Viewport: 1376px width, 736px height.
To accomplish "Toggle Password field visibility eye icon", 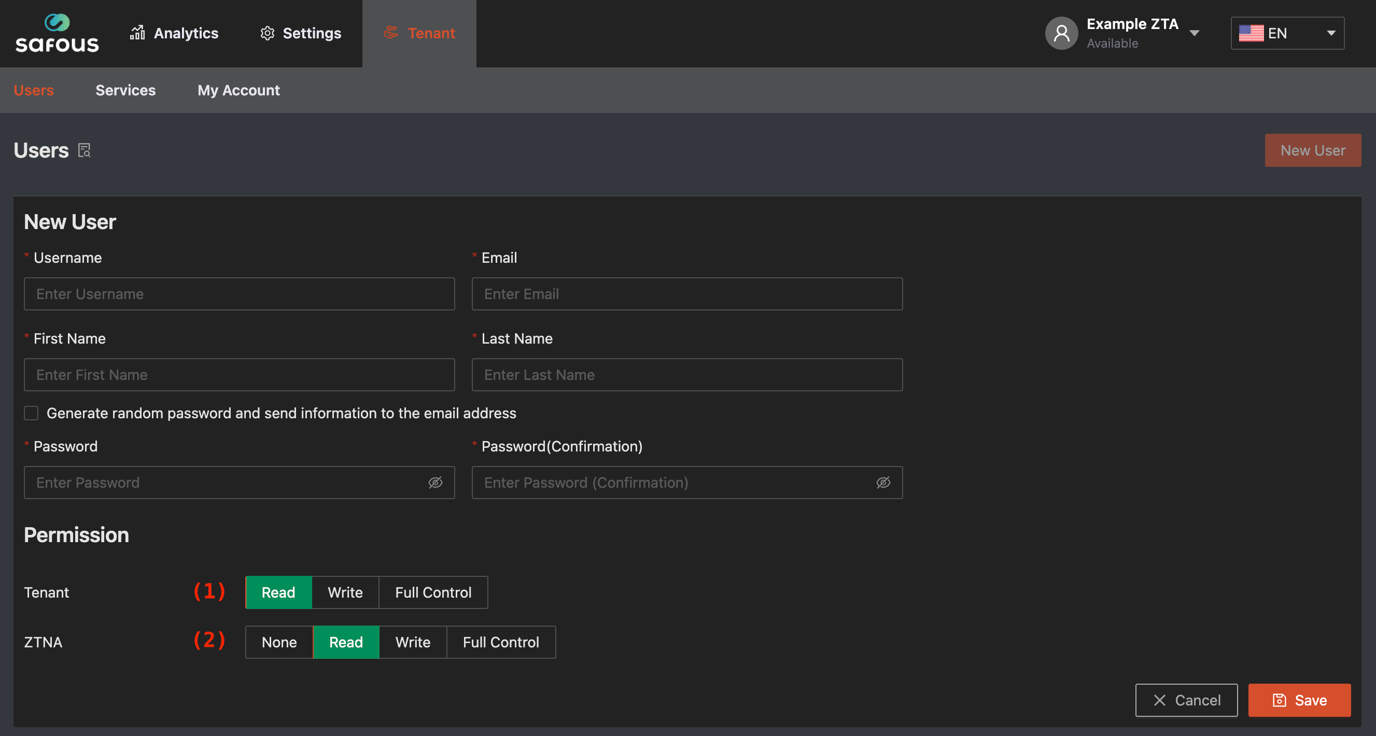I will click(x=435, y=482).
